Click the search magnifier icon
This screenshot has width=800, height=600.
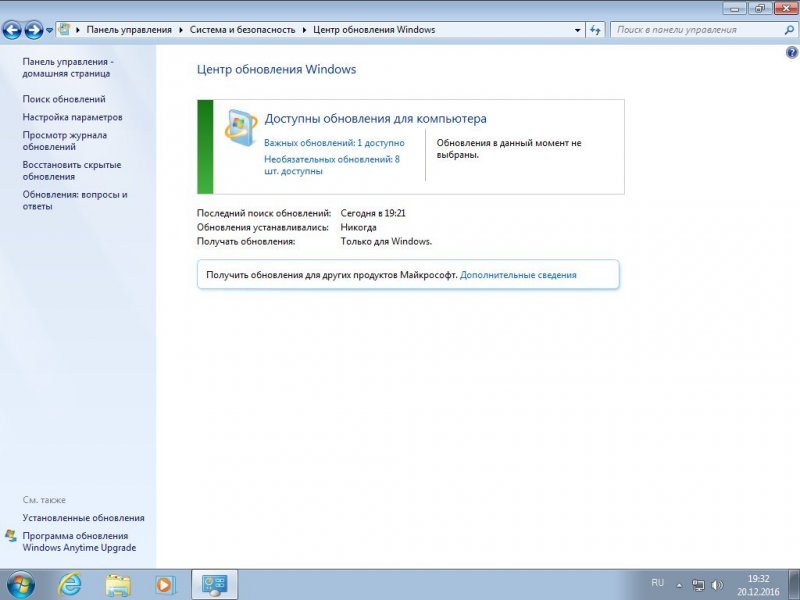coord(789,30)
